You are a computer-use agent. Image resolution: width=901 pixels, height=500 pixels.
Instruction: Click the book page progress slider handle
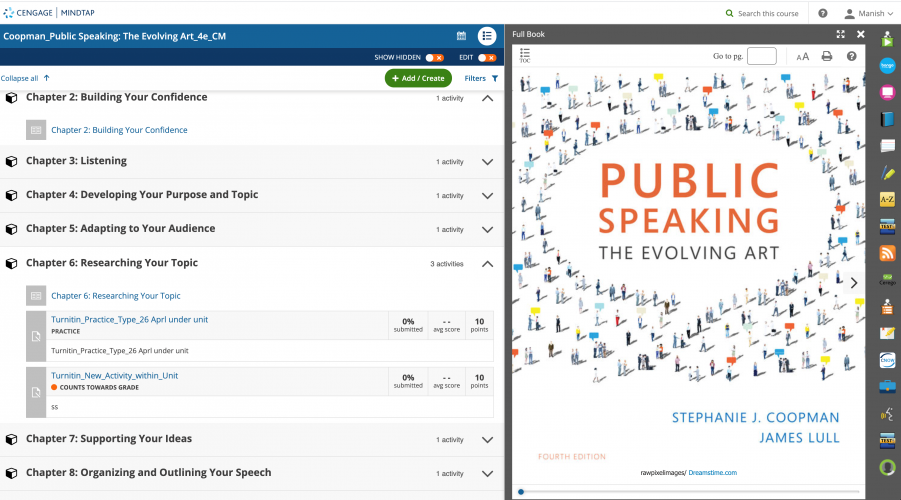point(521,492)
